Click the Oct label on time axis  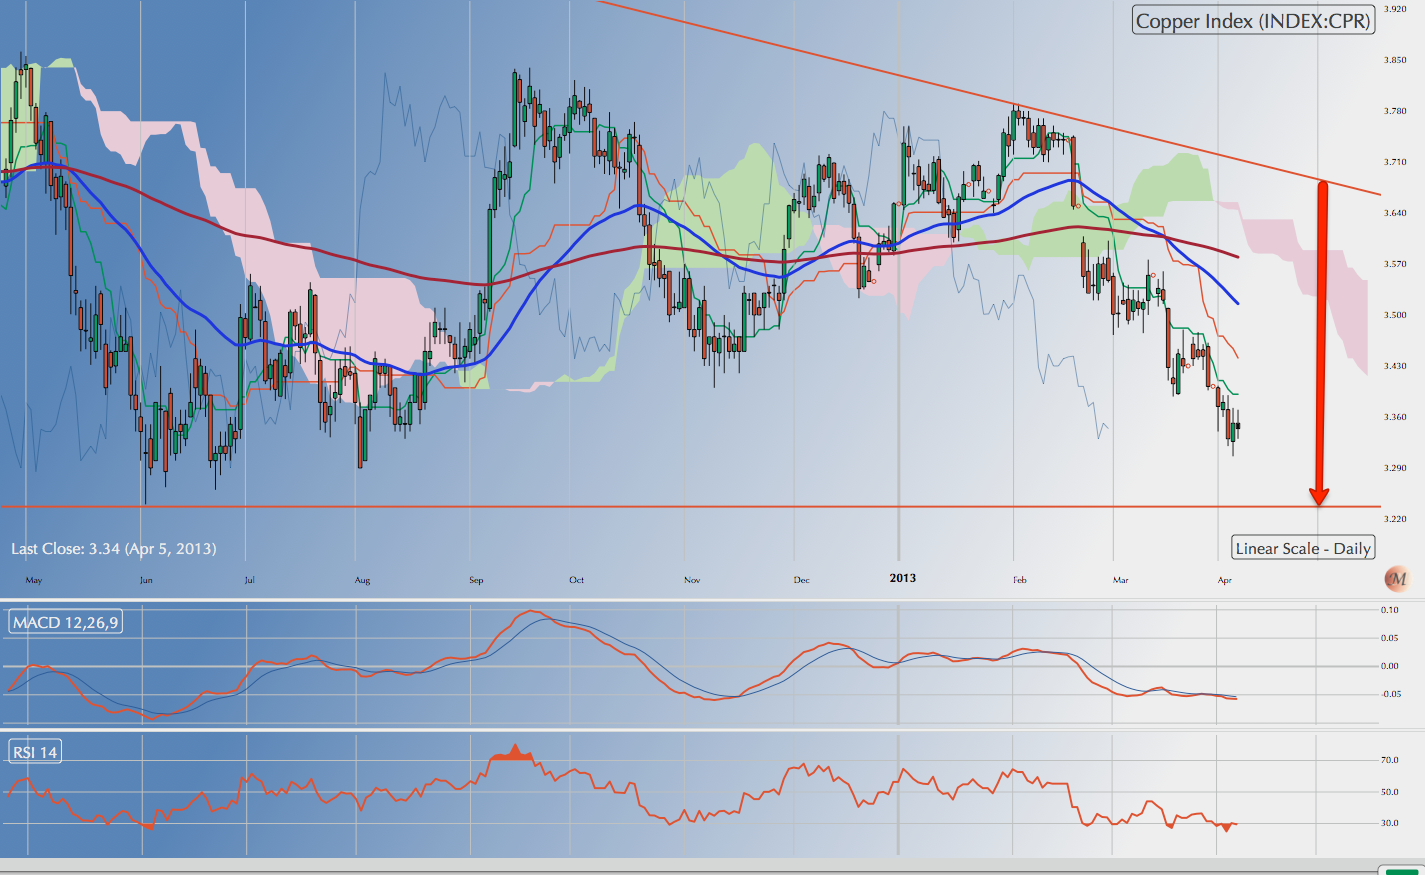pos(576,580)
